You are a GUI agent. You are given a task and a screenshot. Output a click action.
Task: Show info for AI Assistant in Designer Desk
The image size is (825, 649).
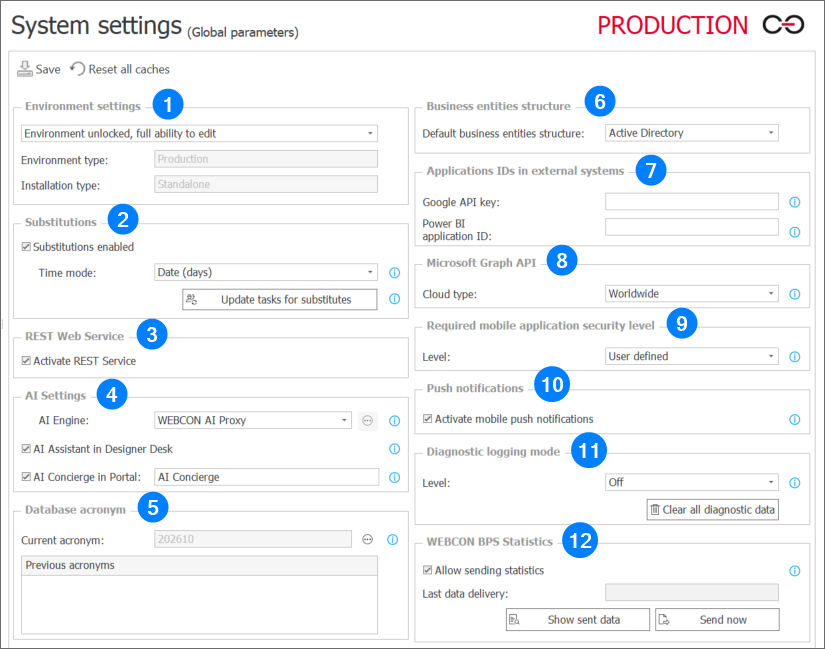tap(394, 448)
